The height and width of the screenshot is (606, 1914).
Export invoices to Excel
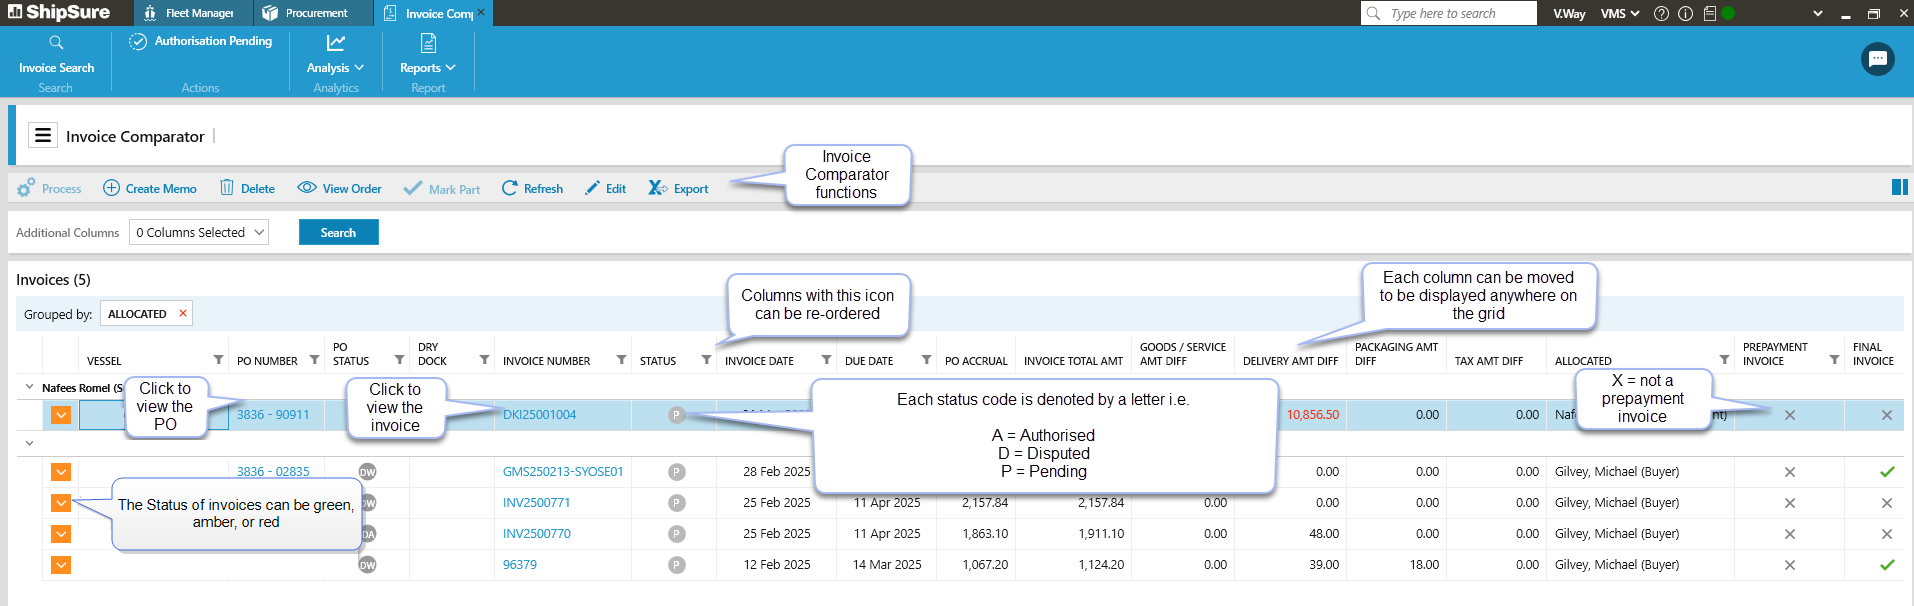(x=678, y=188)
